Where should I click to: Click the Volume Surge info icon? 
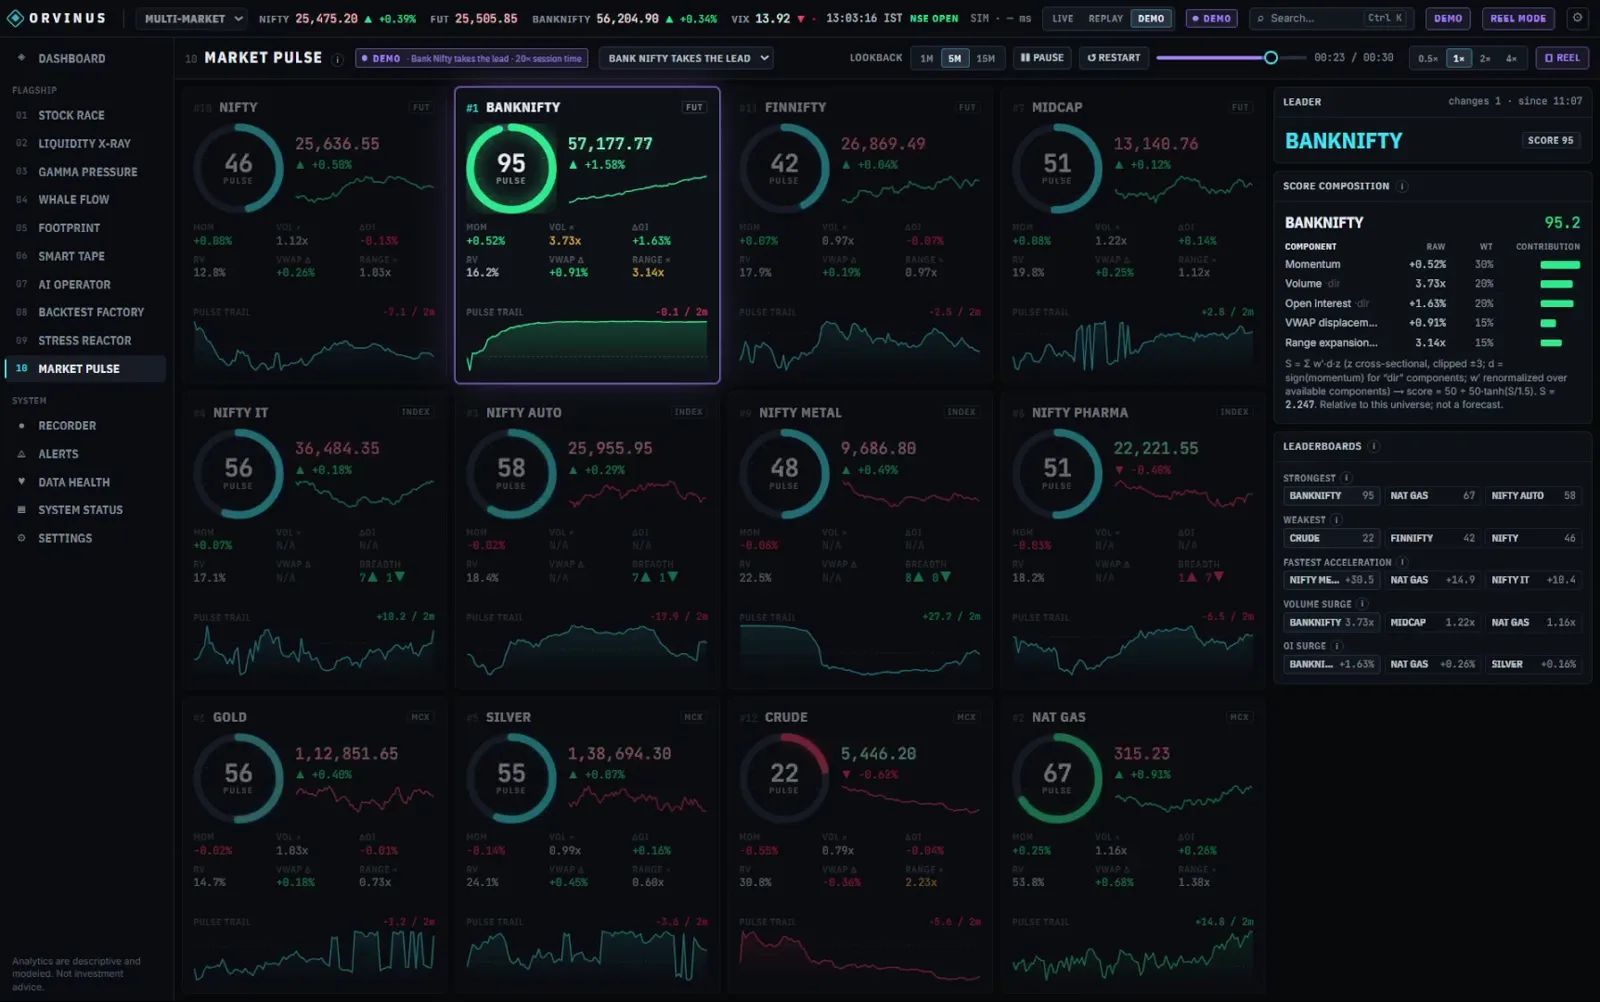click(1361, 604)
